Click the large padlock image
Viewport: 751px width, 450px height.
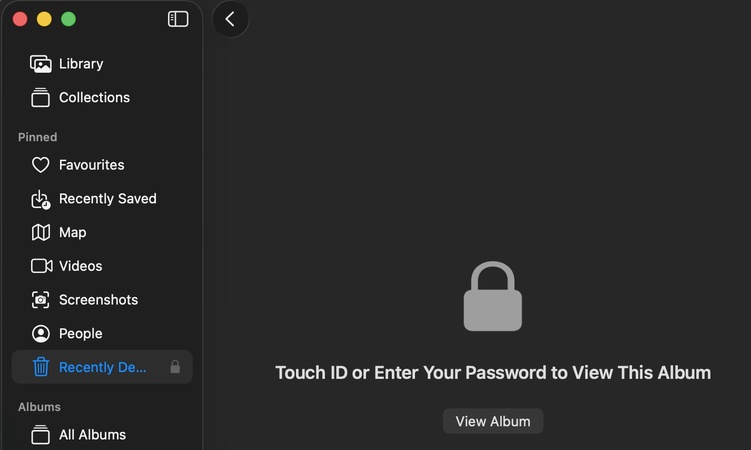pos(493,297)
